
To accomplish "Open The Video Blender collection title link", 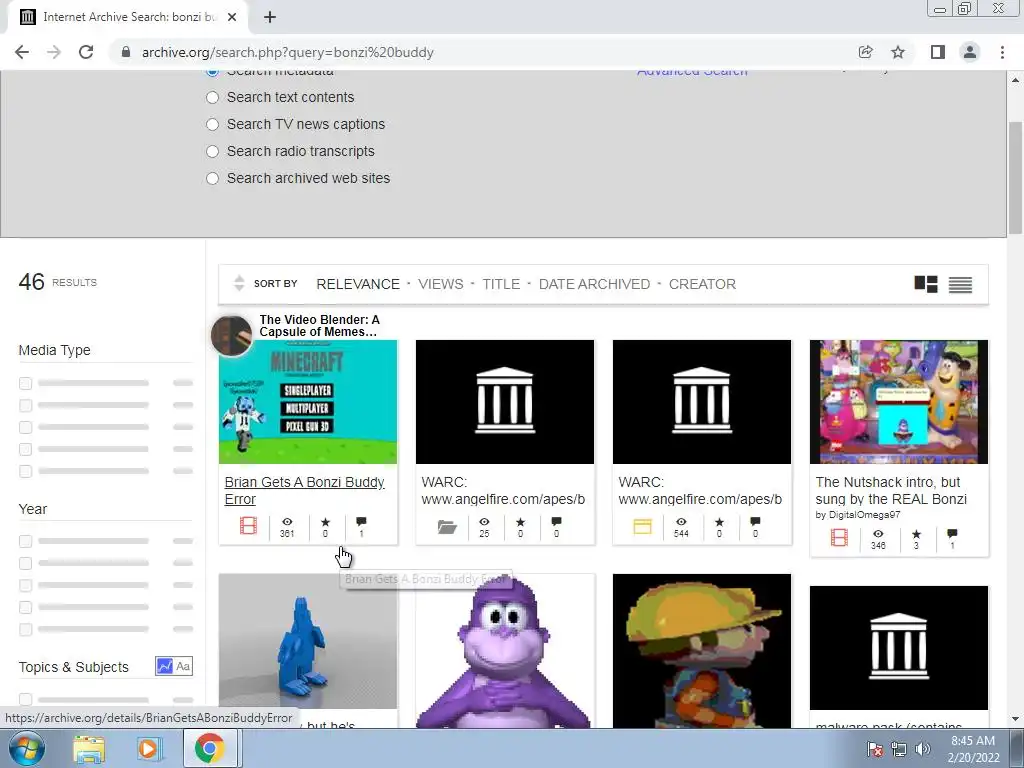I will click(x=319, y=326).
